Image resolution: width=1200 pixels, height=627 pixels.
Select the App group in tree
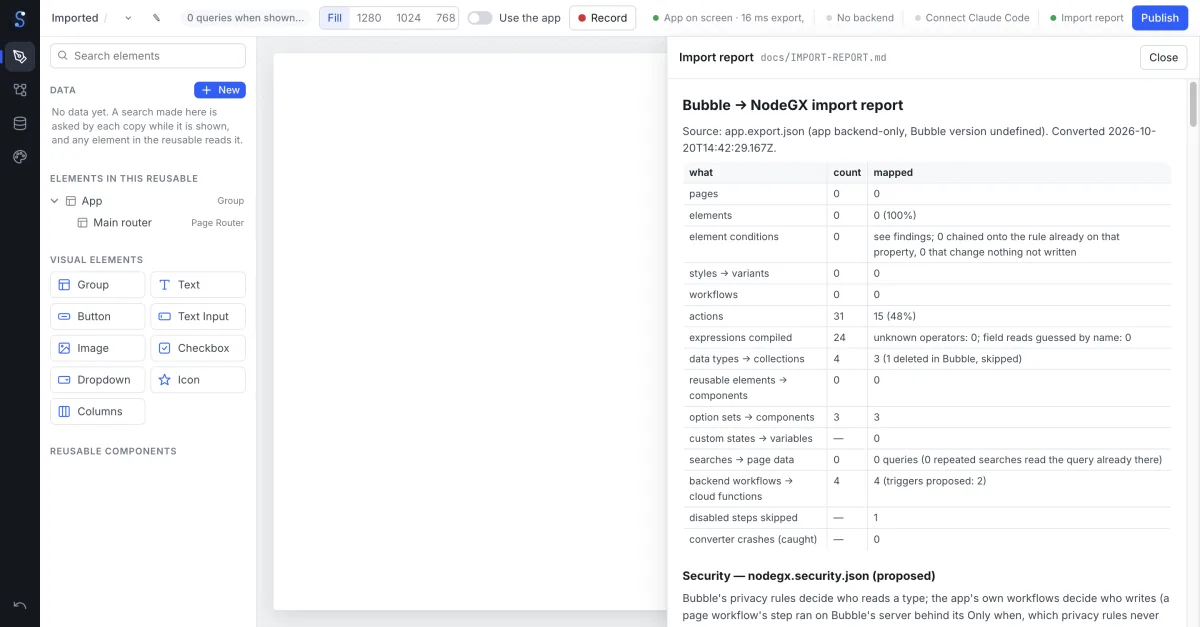pos(147,201)
